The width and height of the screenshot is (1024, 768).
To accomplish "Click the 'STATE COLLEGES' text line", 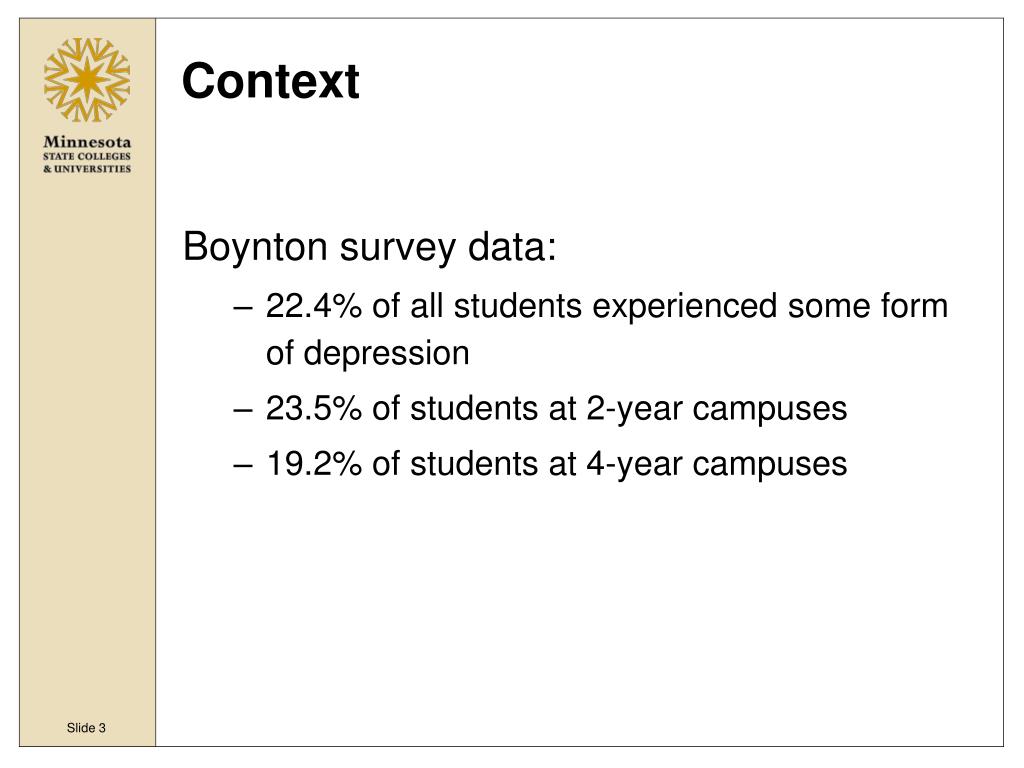I will [x=87, y=157].
